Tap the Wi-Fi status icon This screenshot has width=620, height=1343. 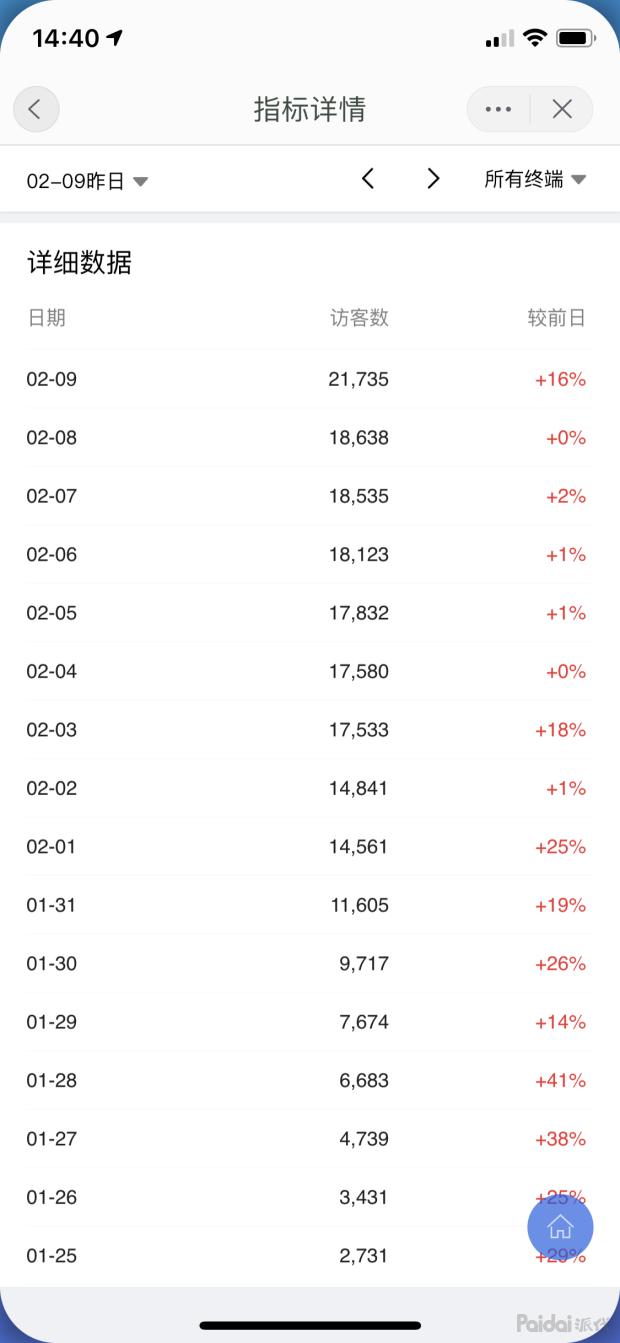pyautogui.click(x=535, y=39)
